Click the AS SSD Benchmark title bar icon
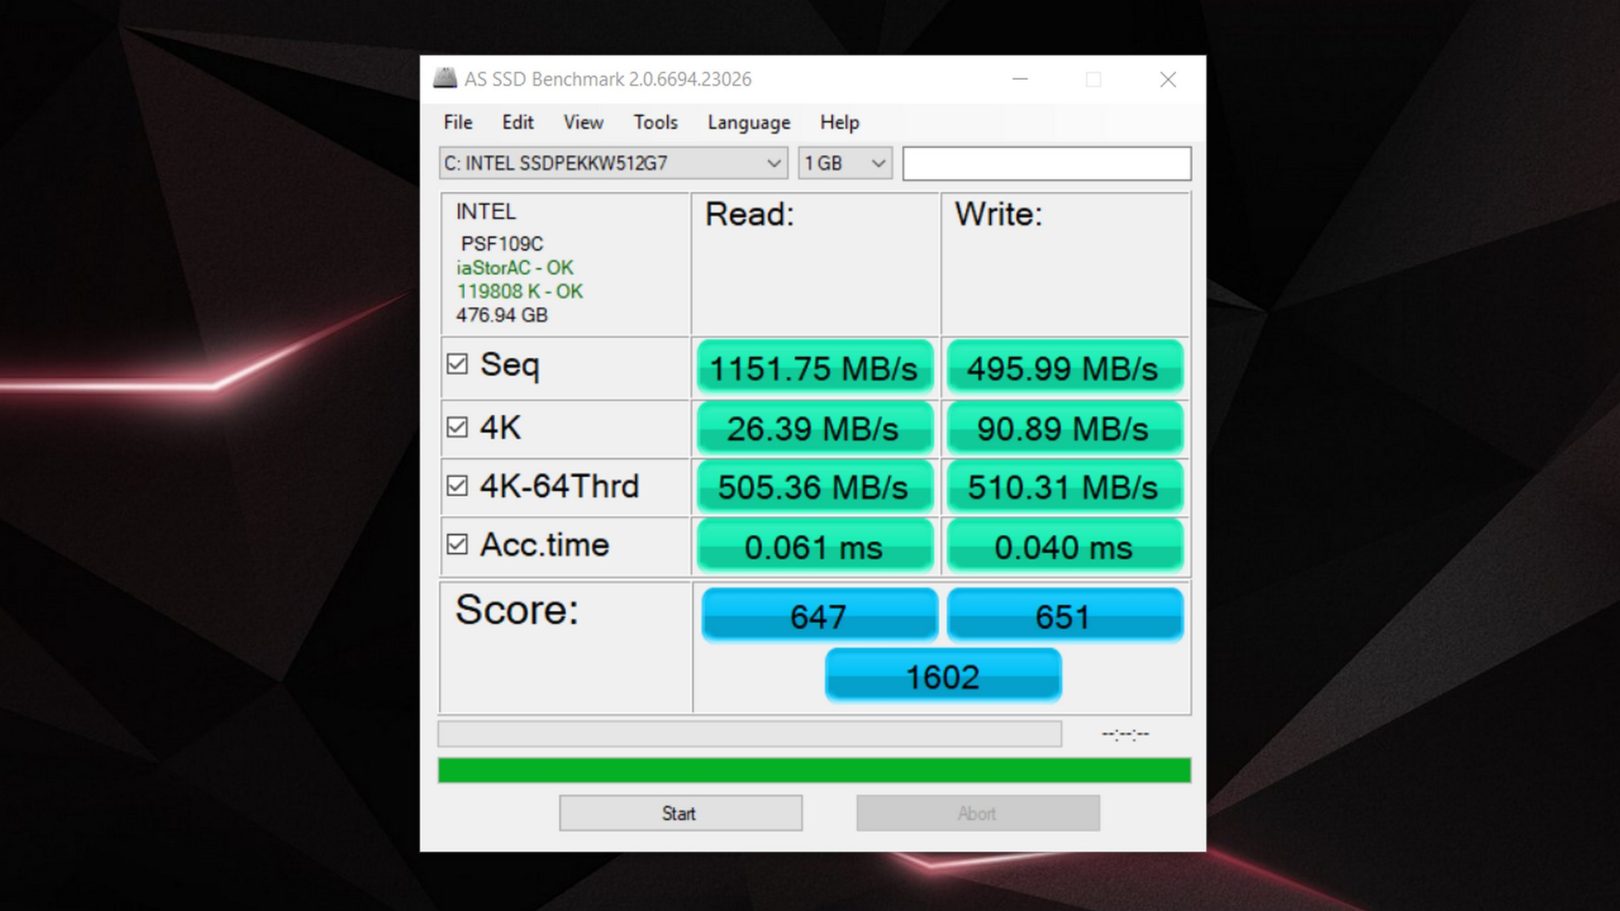Screen dimensions: 1620x911 pyautogui.click(x=445, y=78)
